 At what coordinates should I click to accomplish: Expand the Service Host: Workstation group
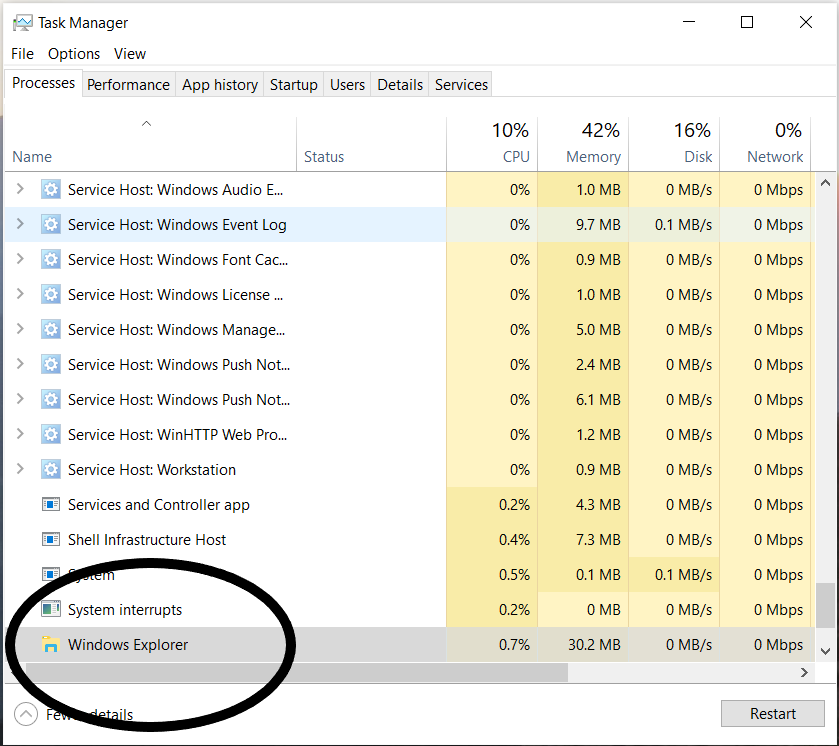[x=19, y=470]
